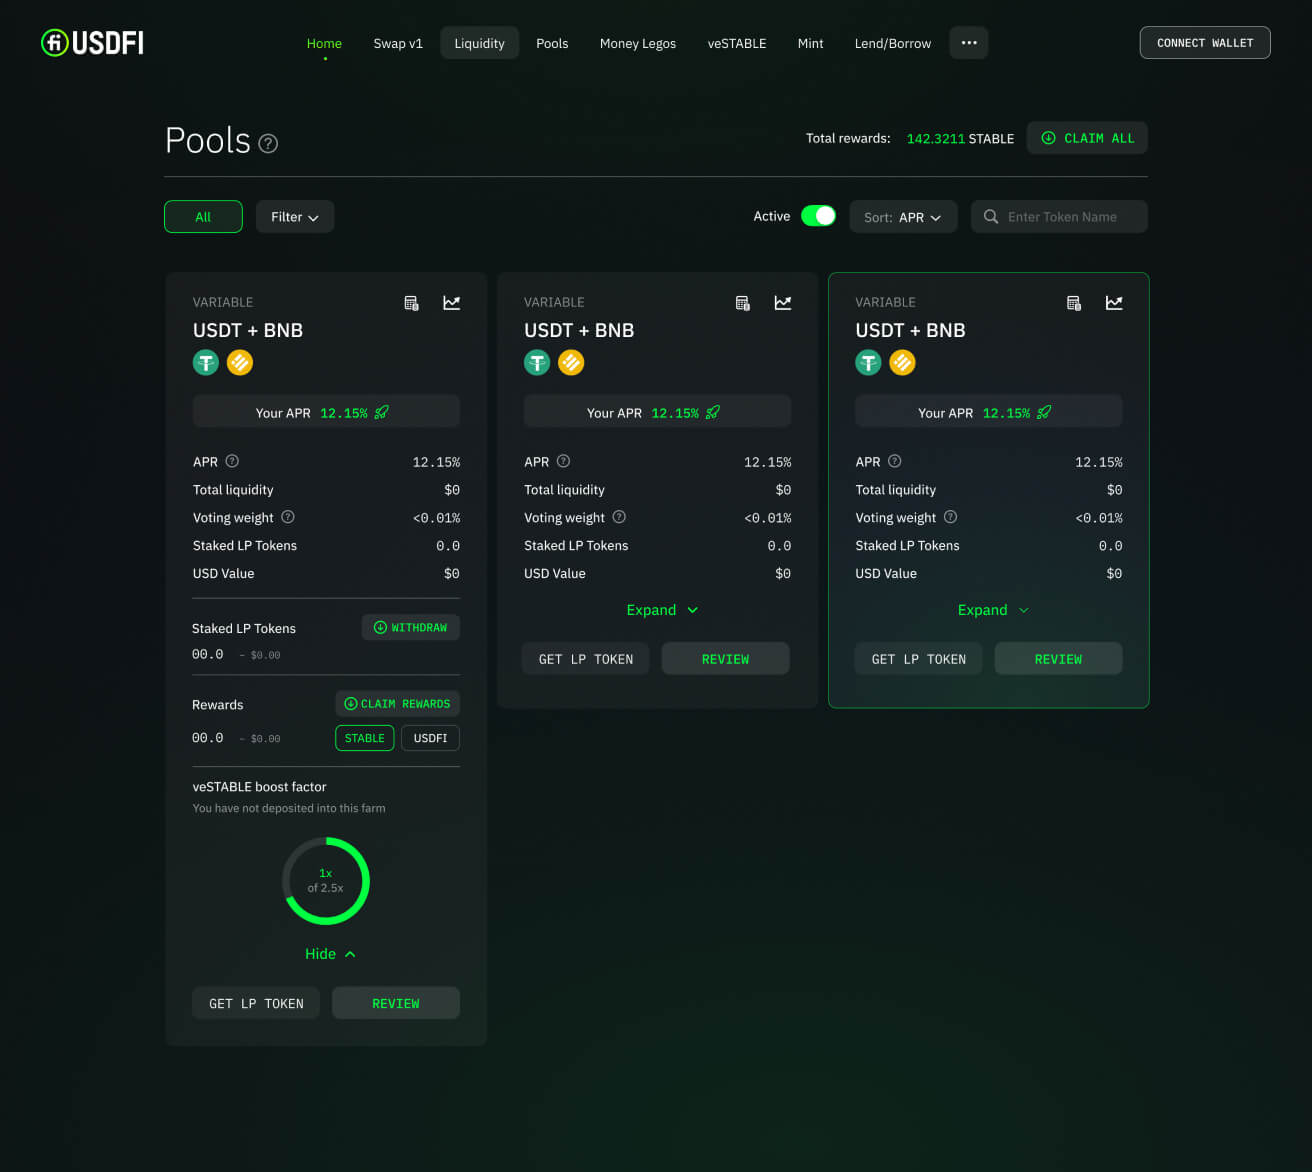Open the chart icon on the left card
The image size is (1312, 1172).
452,302
